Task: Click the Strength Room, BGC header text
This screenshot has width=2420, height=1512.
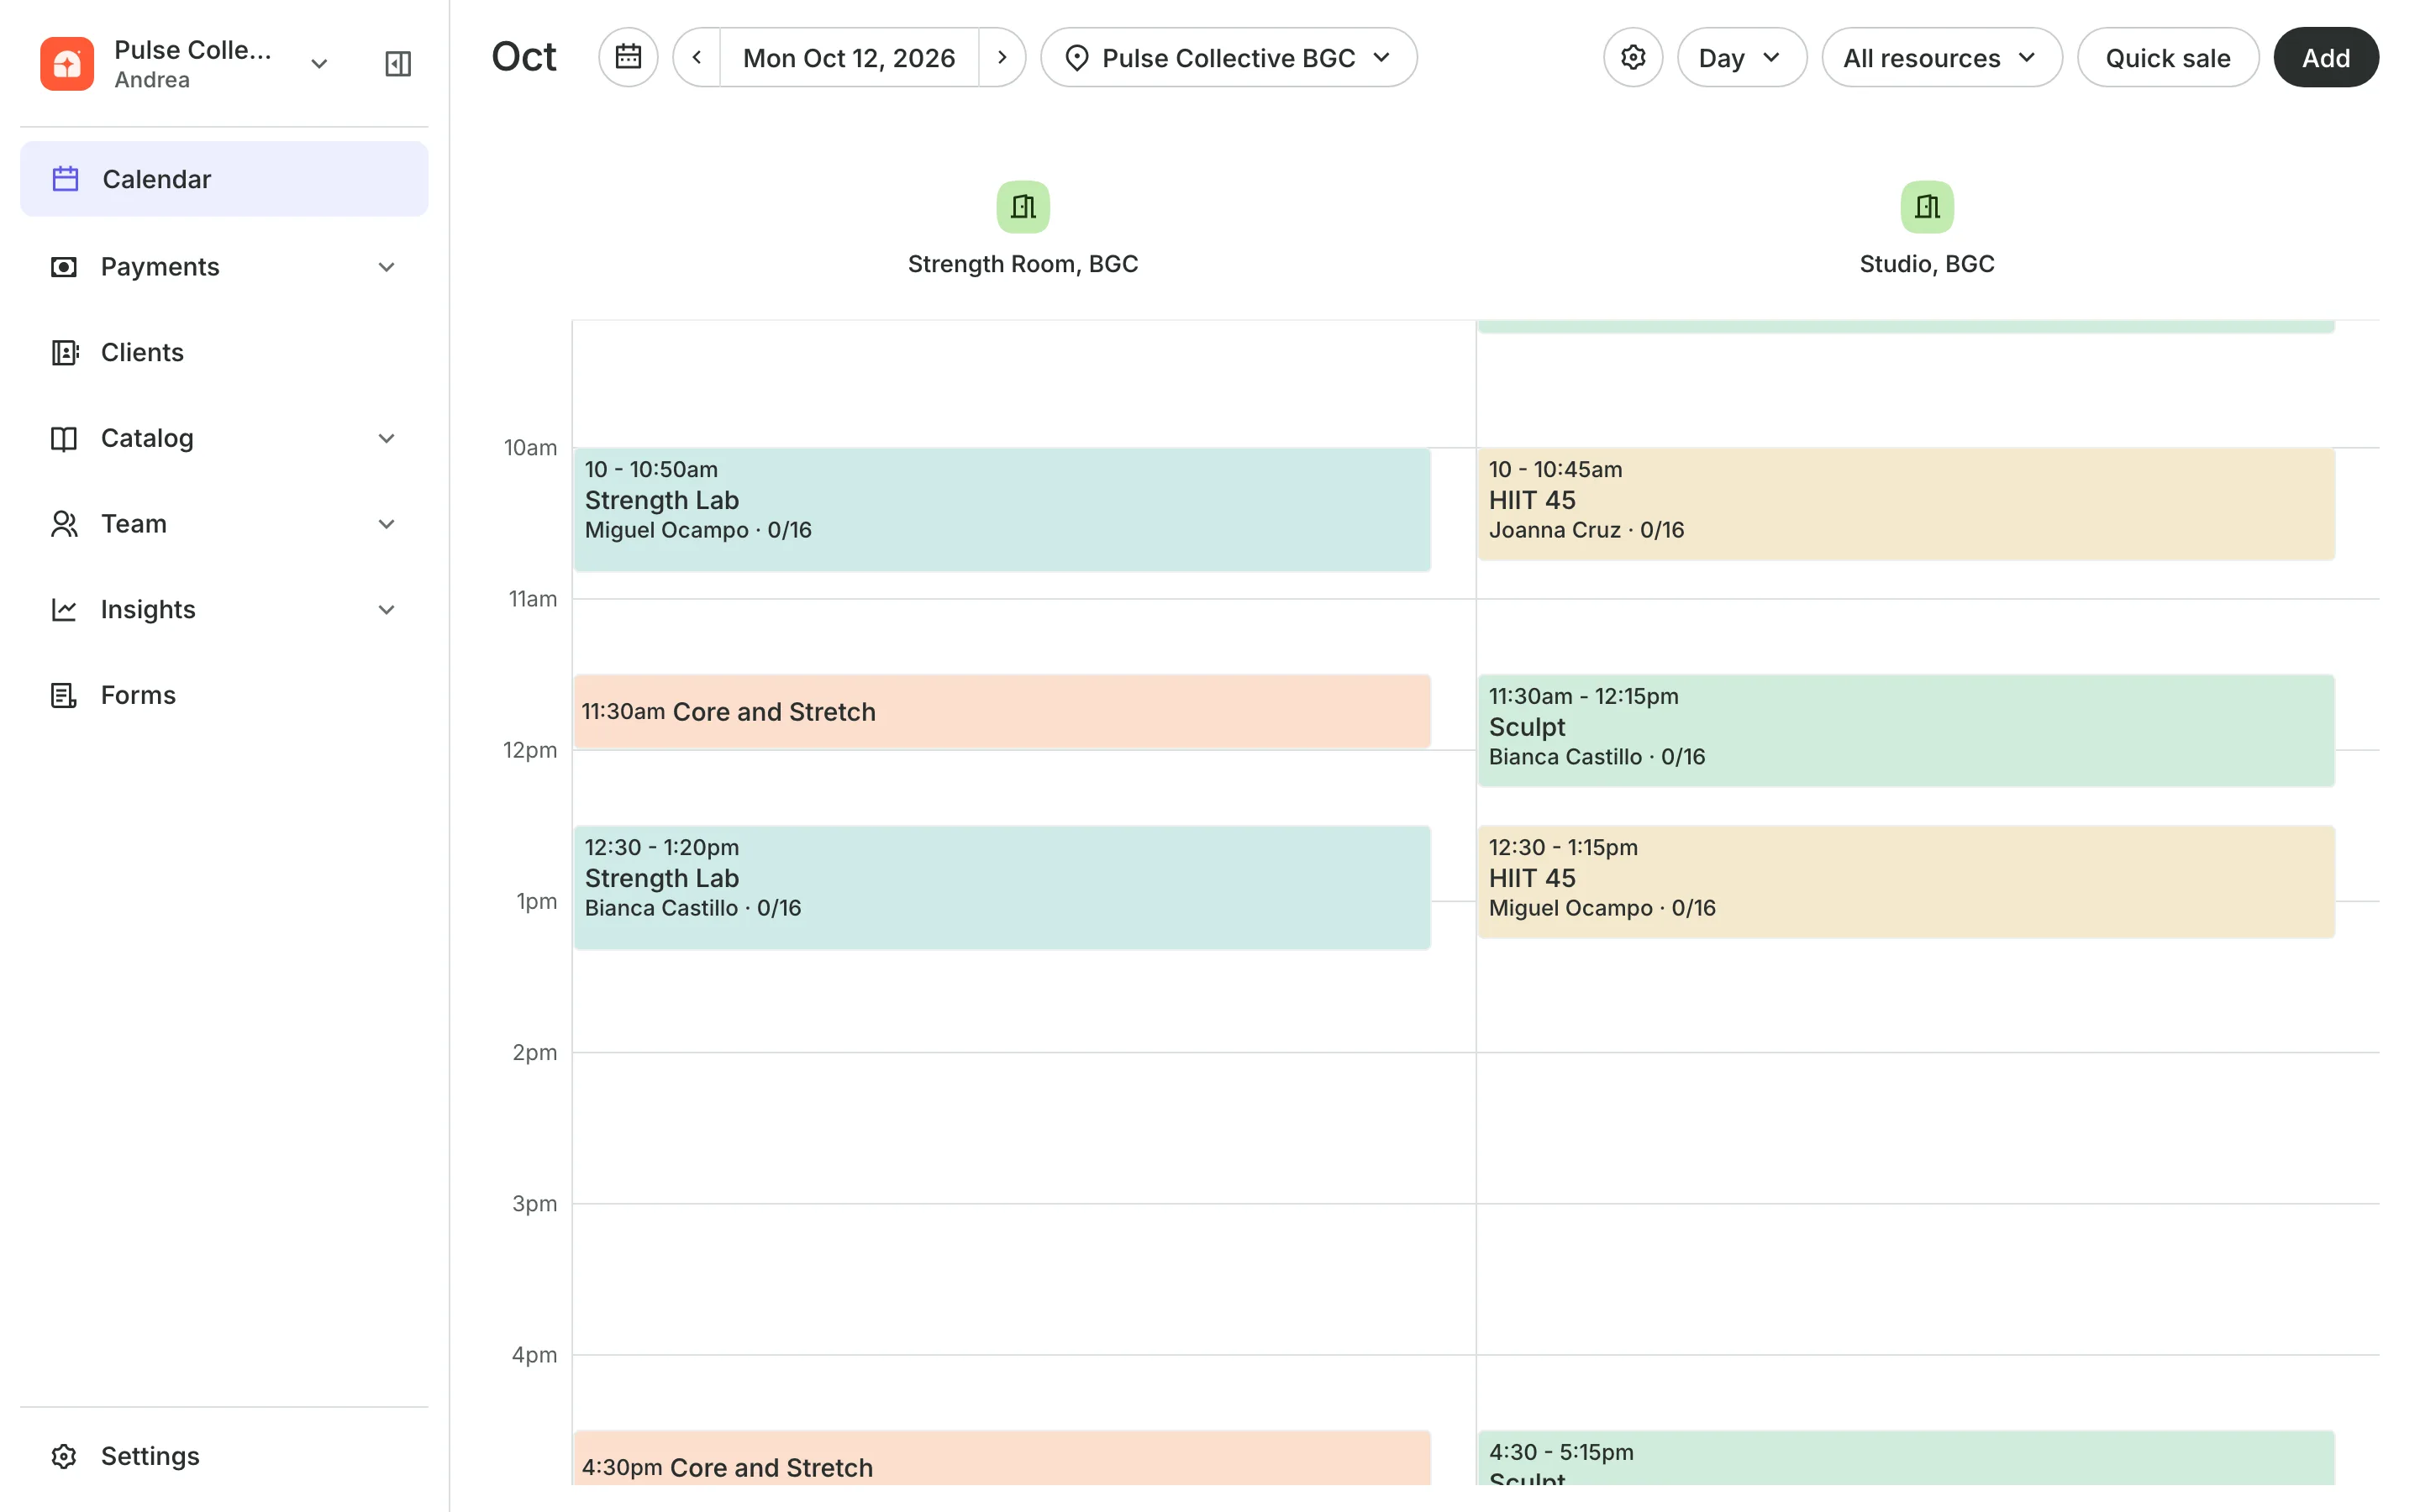Action: (x=1023, y=264)
